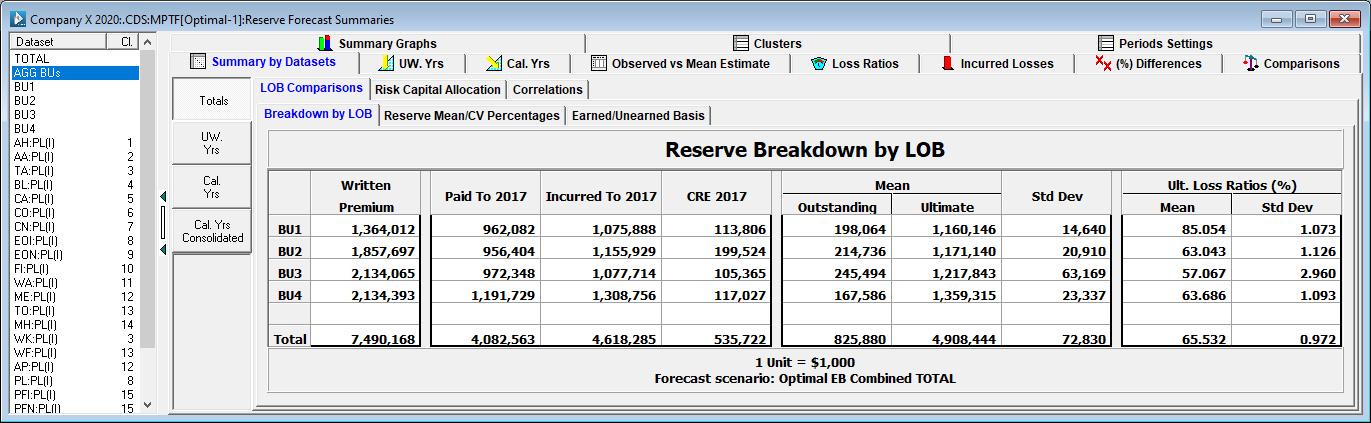
Task: Select WF:PL(I) dataset row
Action: pyautogui.click(x=75, y=353)
